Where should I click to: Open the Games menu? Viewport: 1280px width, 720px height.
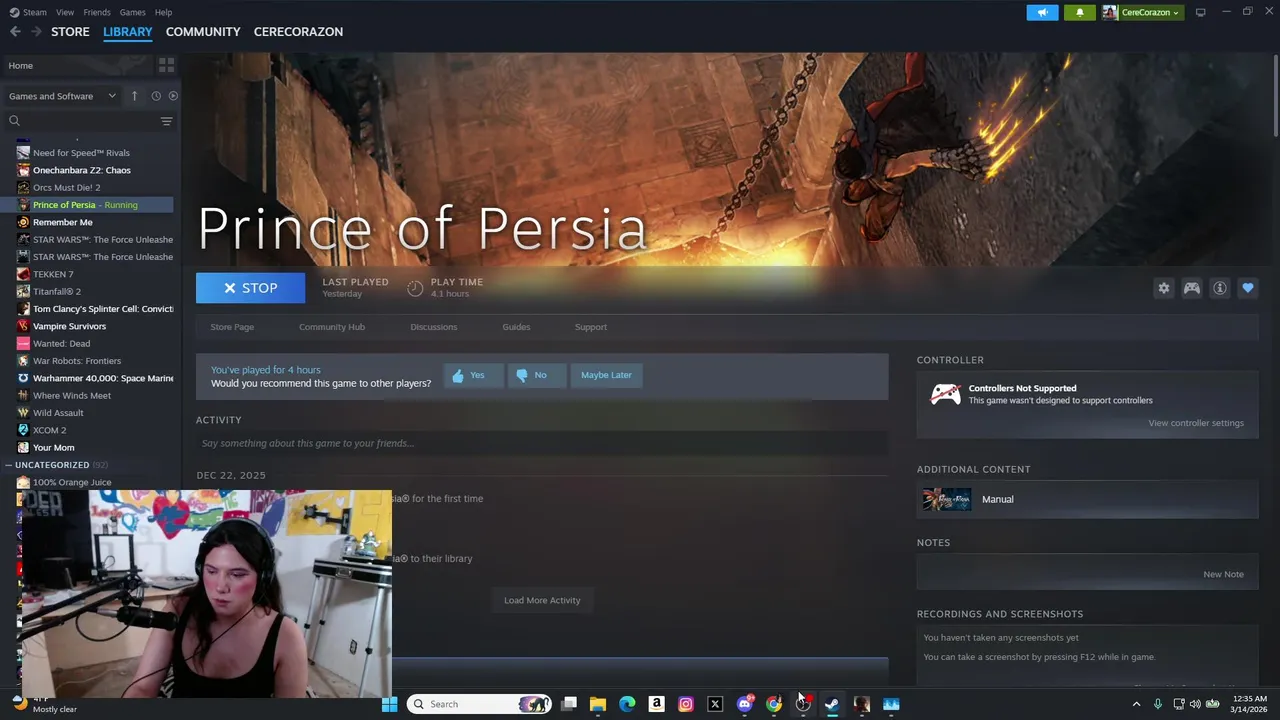tap(132, 12)
